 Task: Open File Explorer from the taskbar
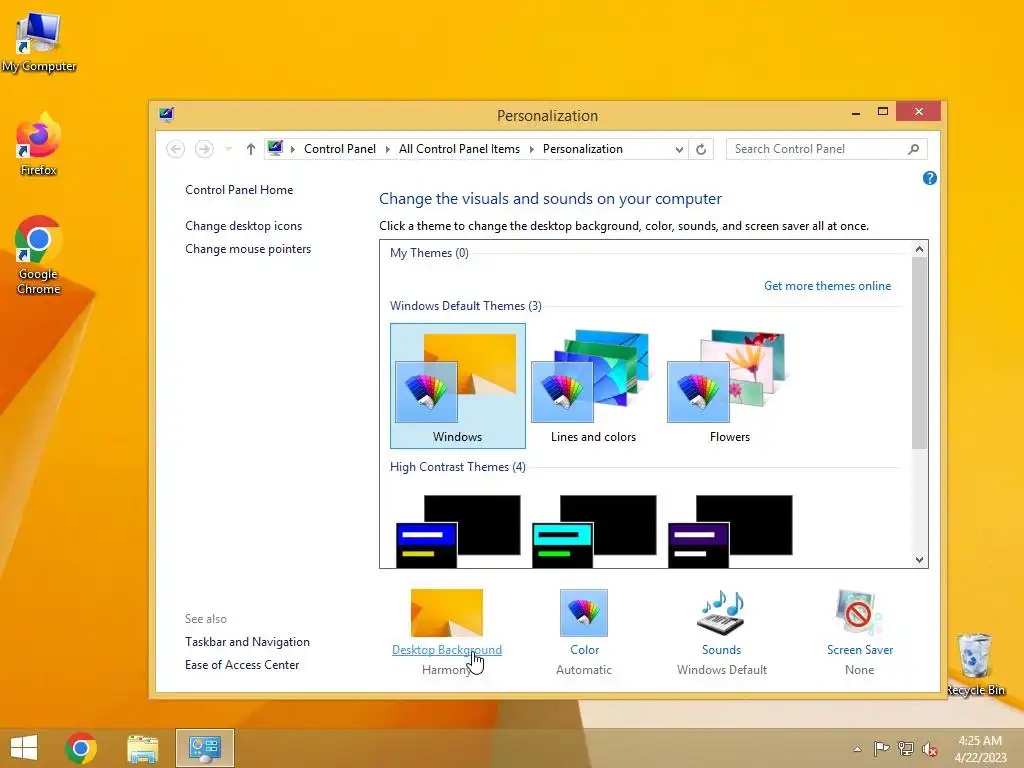(x=142, y=748)
